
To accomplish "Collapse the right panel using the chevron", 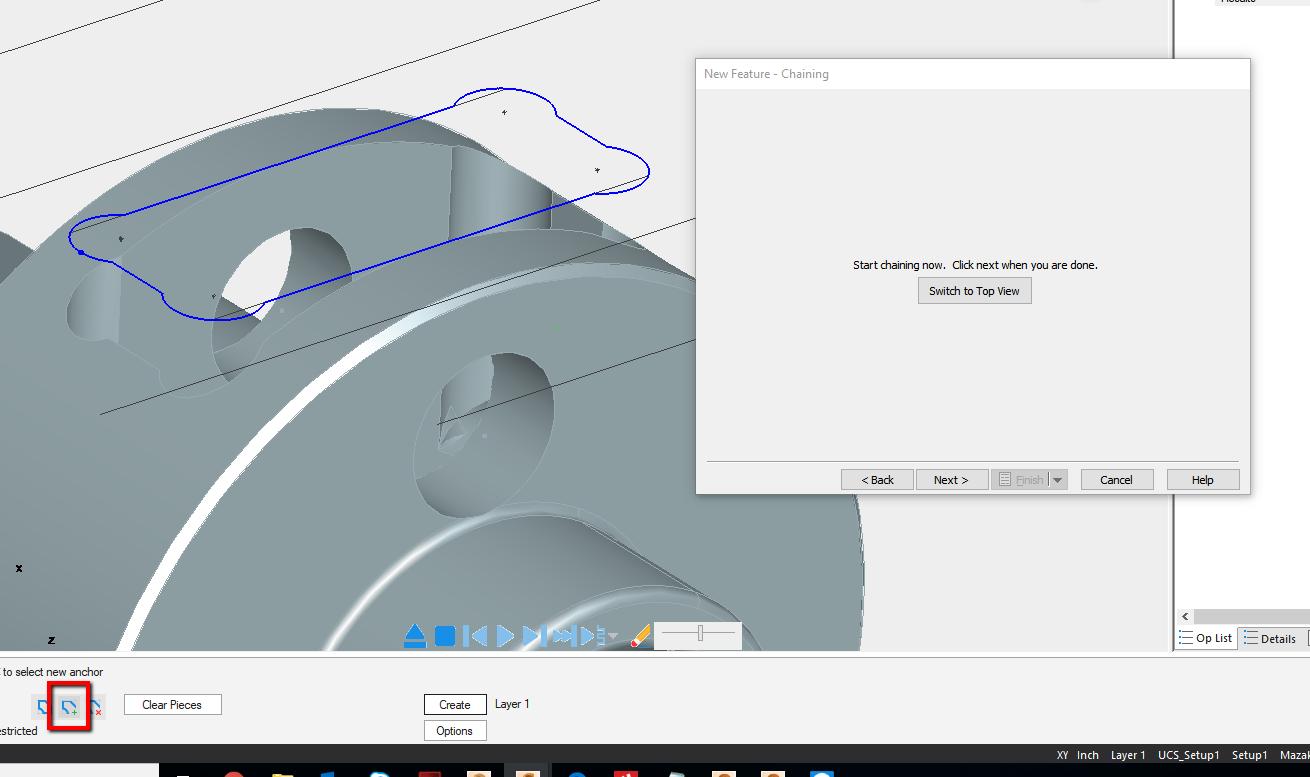I will (1185, 616).
